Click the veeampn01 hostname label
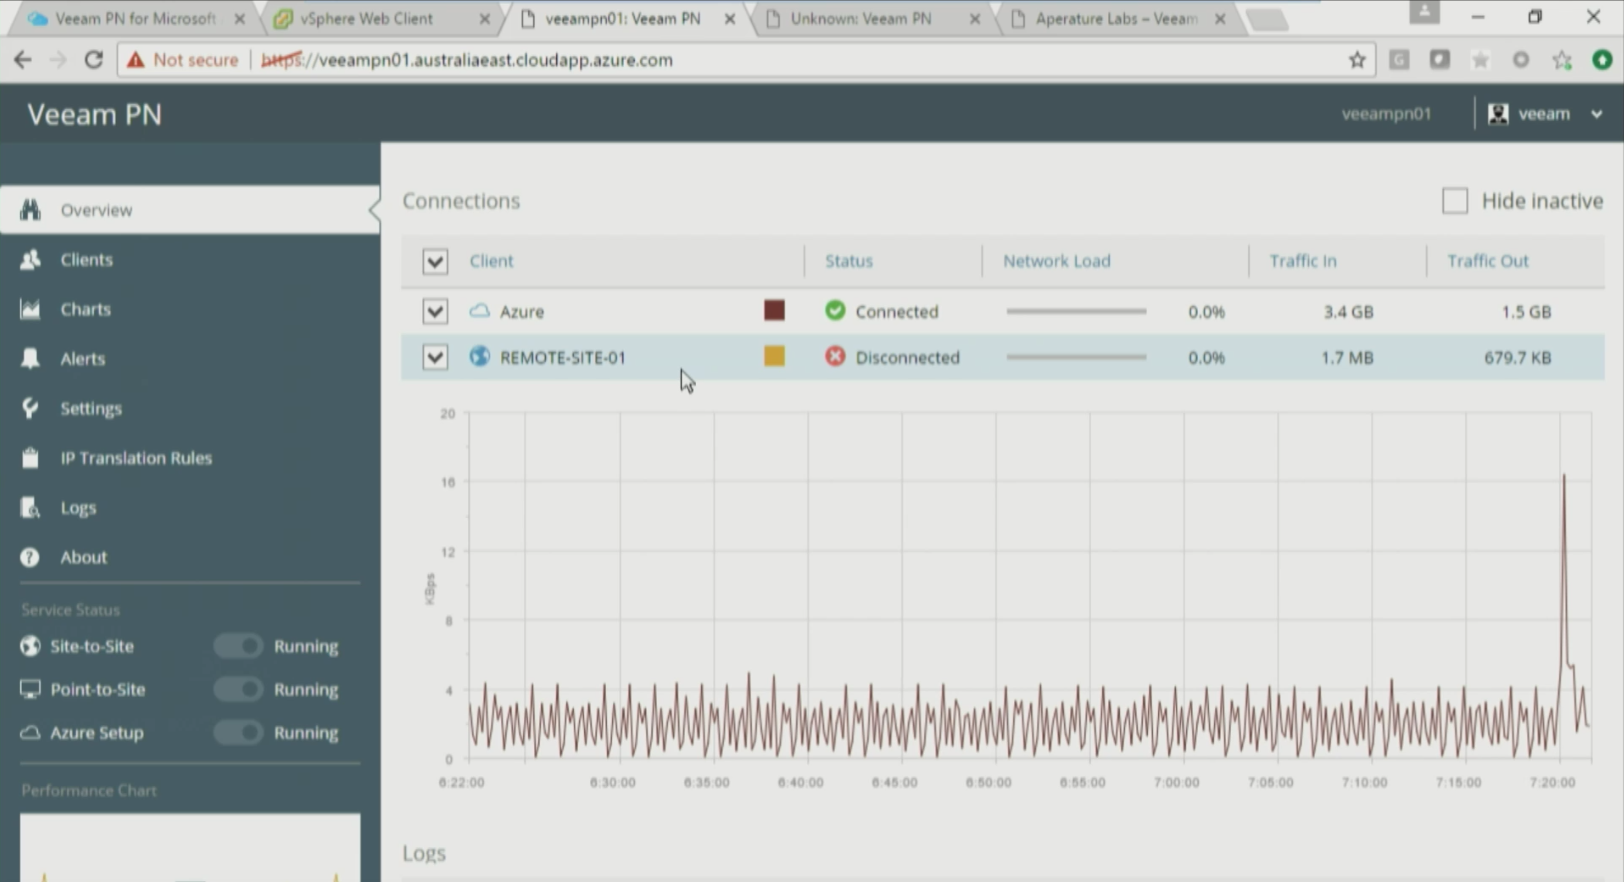The image size is (1624, 882). coord(1386,114)
